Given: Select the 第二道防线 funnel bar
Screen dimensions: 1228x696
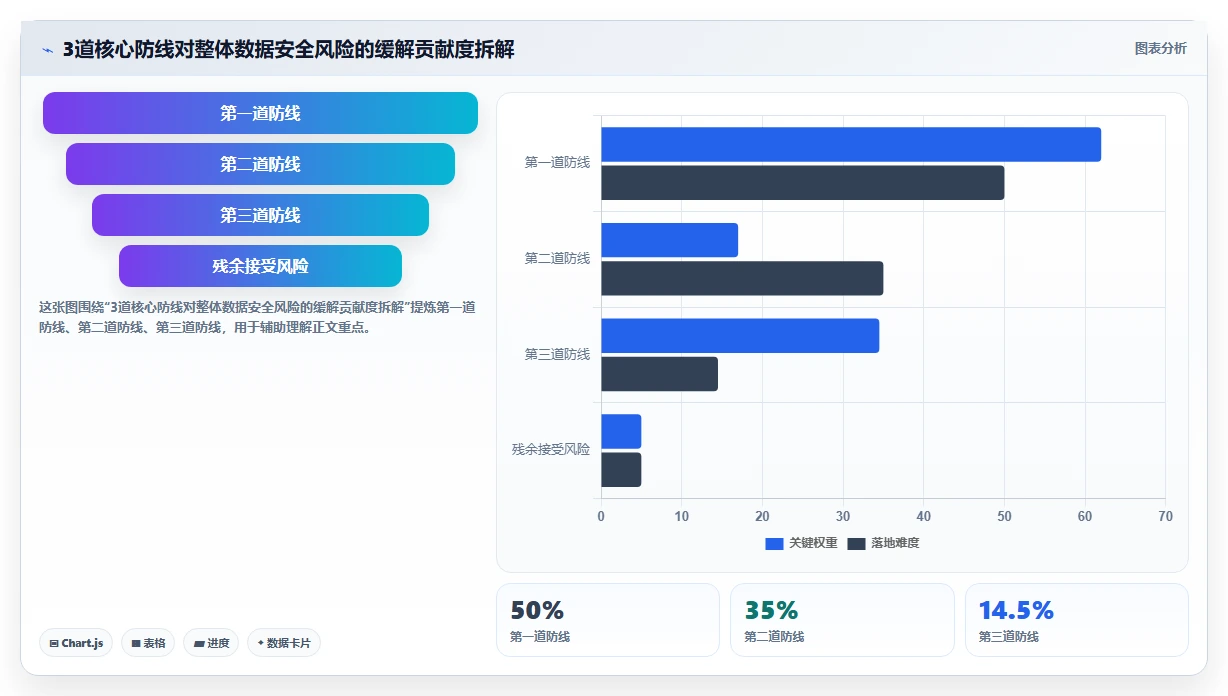Looking at the screenshot, I should click(260, 164).
